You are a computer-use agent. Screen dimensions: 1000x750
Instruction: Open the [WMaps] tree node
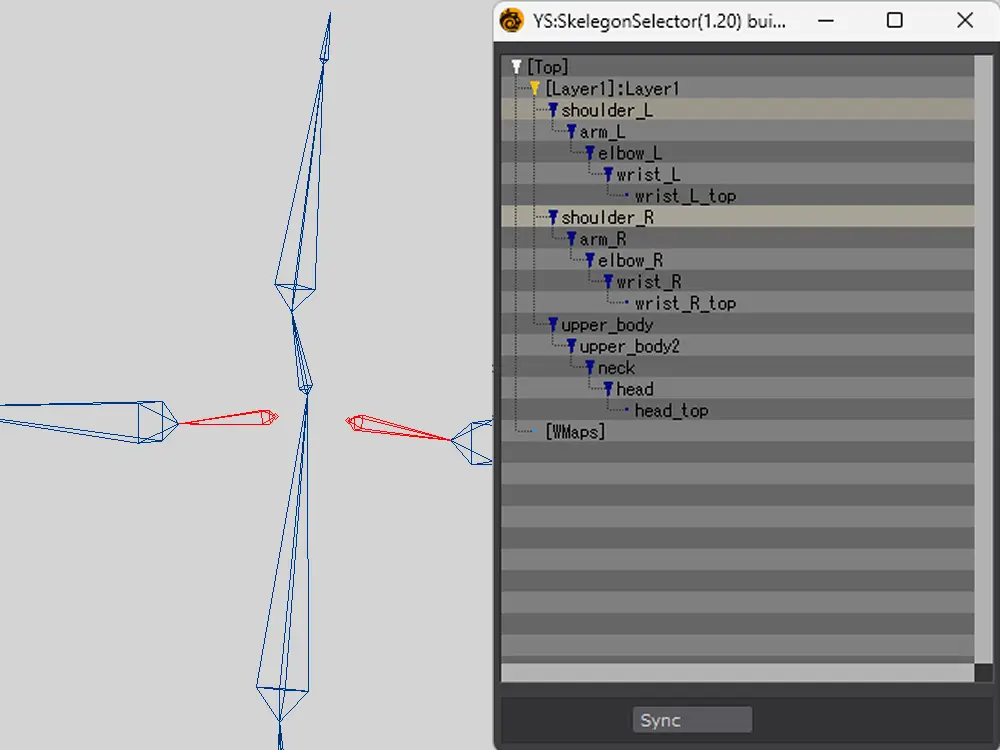point(575,432)
